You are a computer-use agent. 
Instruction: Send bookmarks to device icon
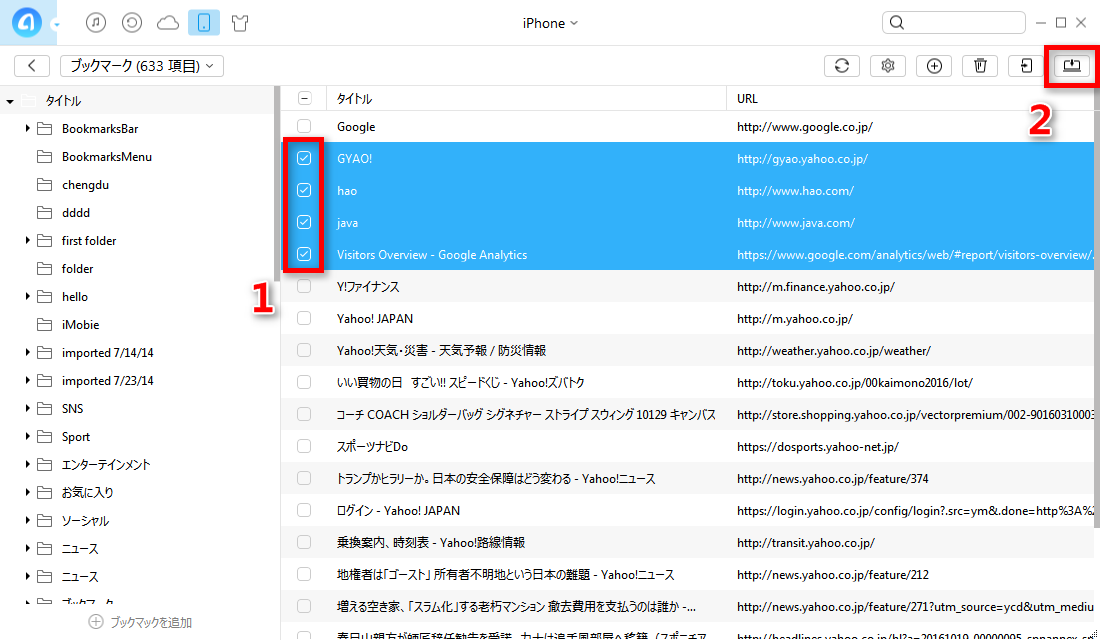1026,65
